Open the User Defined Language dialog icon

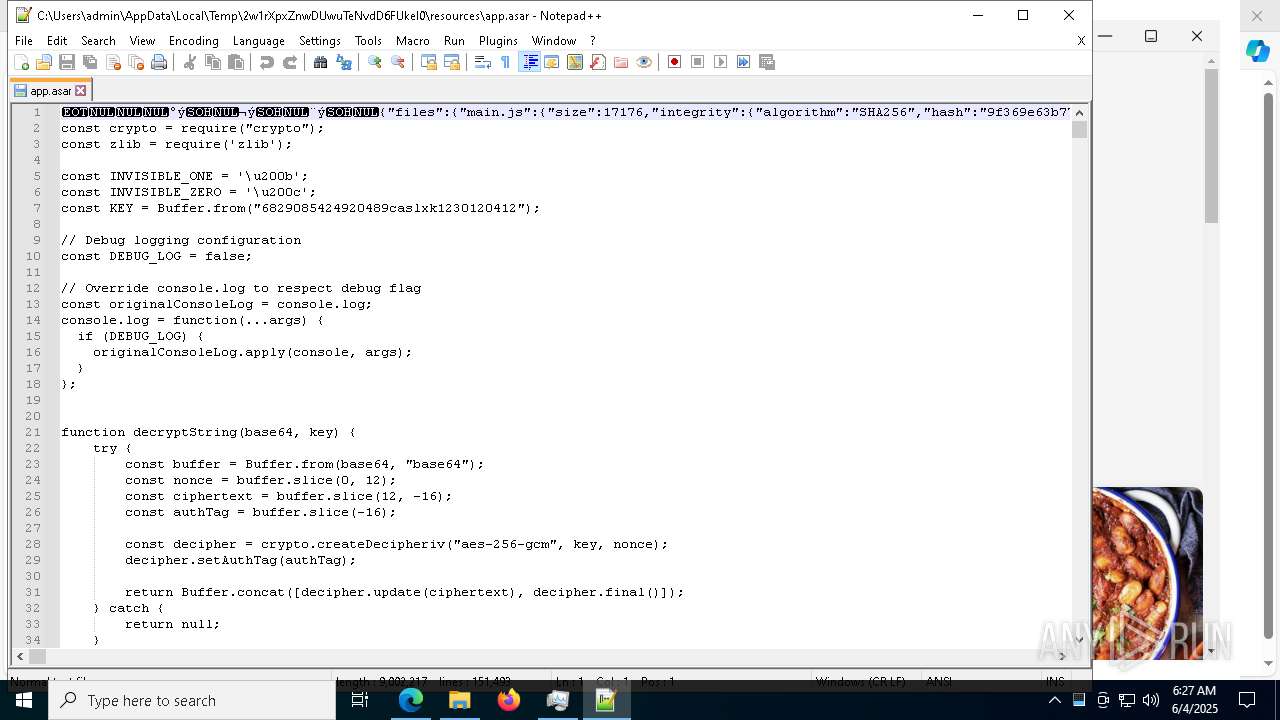point(551,62)
